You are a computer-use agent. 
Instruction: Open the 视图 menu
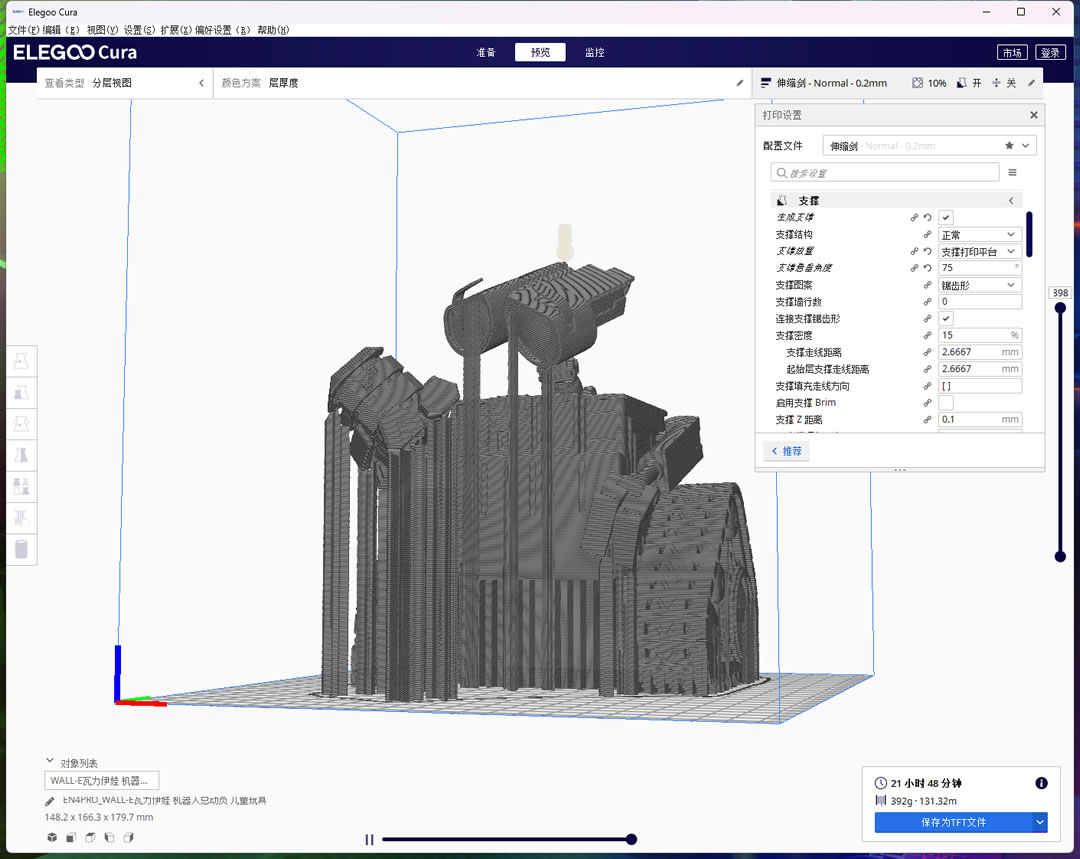point(102,30)
